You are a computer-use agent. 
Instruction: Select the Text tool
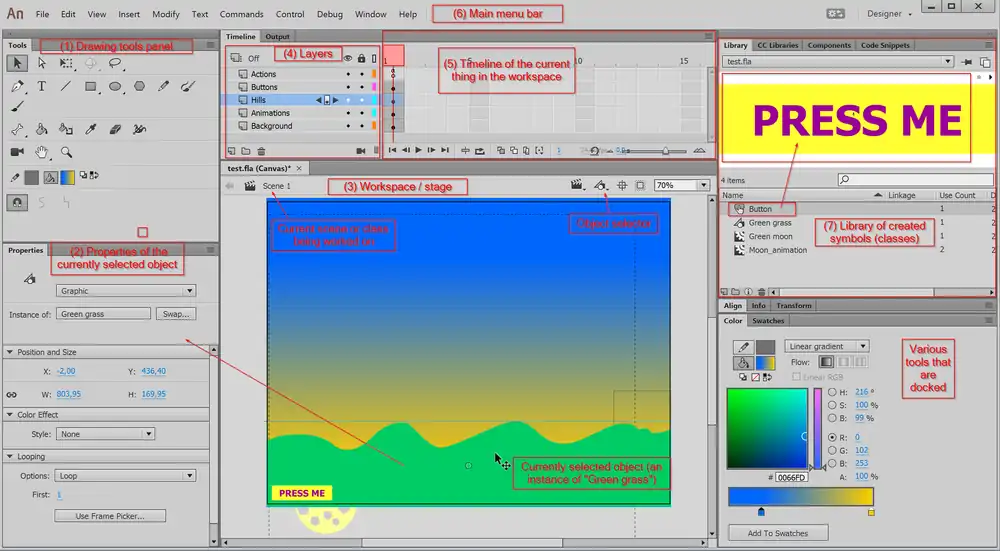point(42,86)
